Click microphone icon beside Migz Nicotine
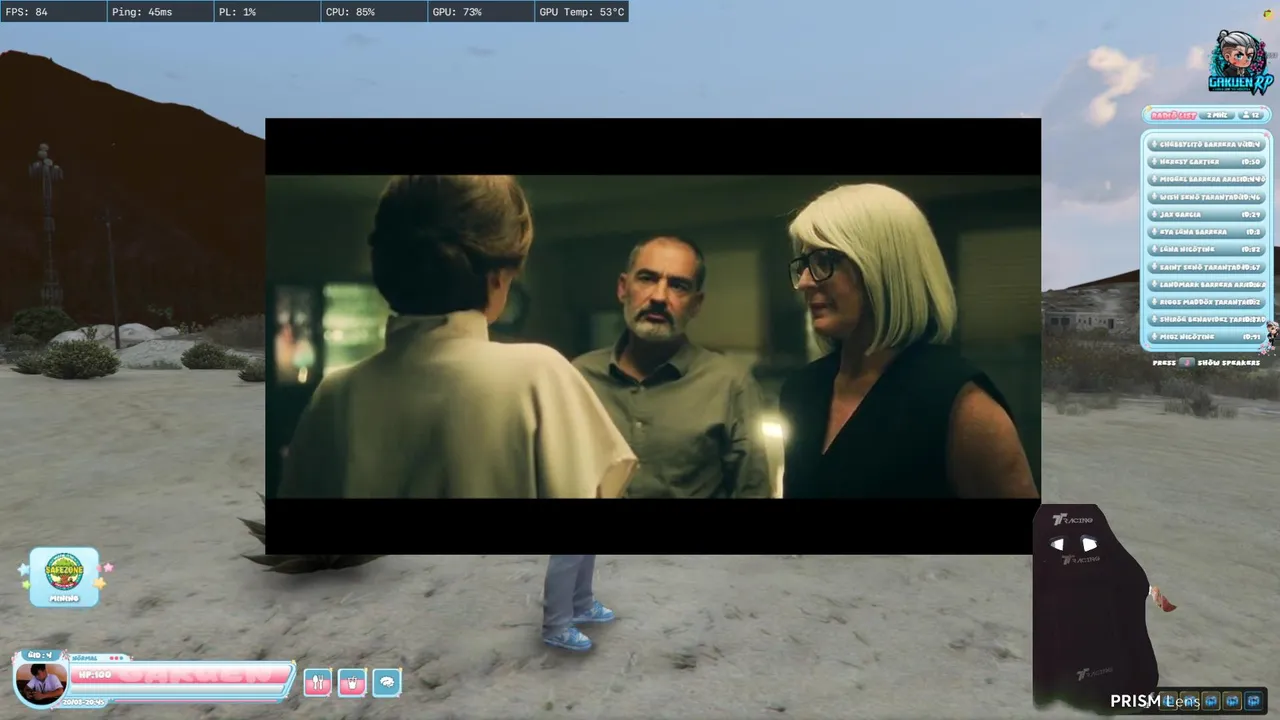 (1154, 337)
